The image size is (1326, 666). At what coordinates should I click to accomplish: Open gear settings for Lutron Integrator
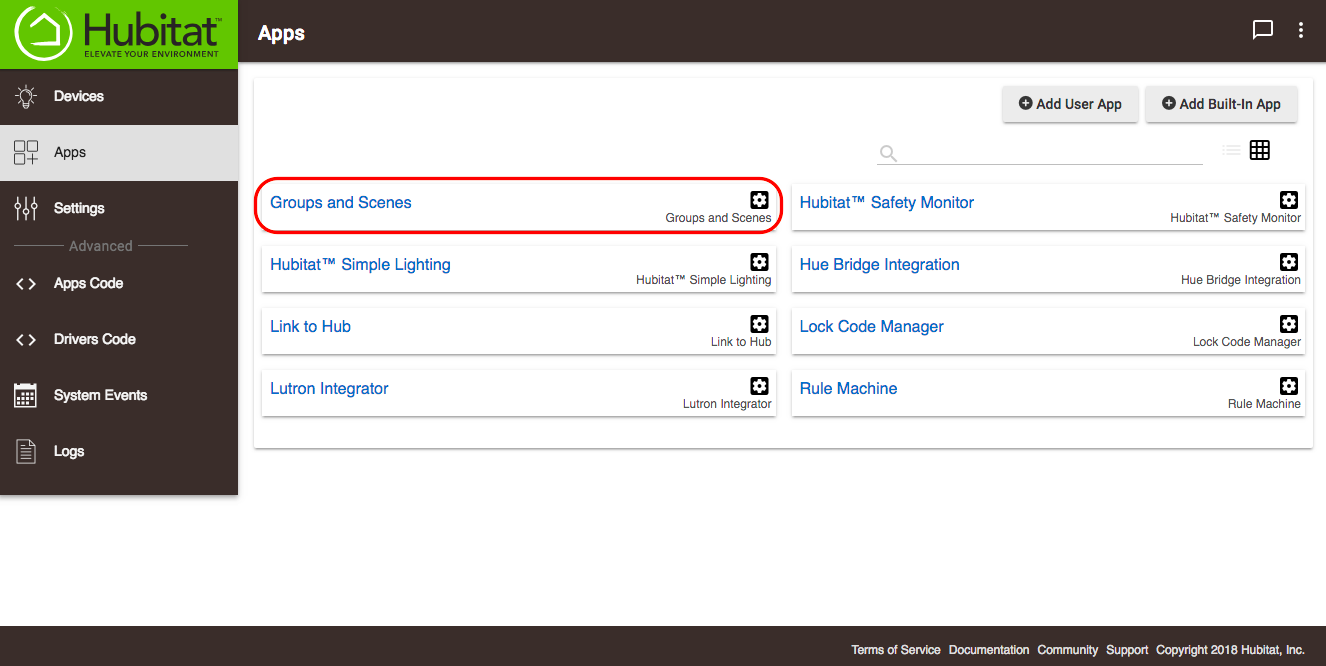coord(760,386)
